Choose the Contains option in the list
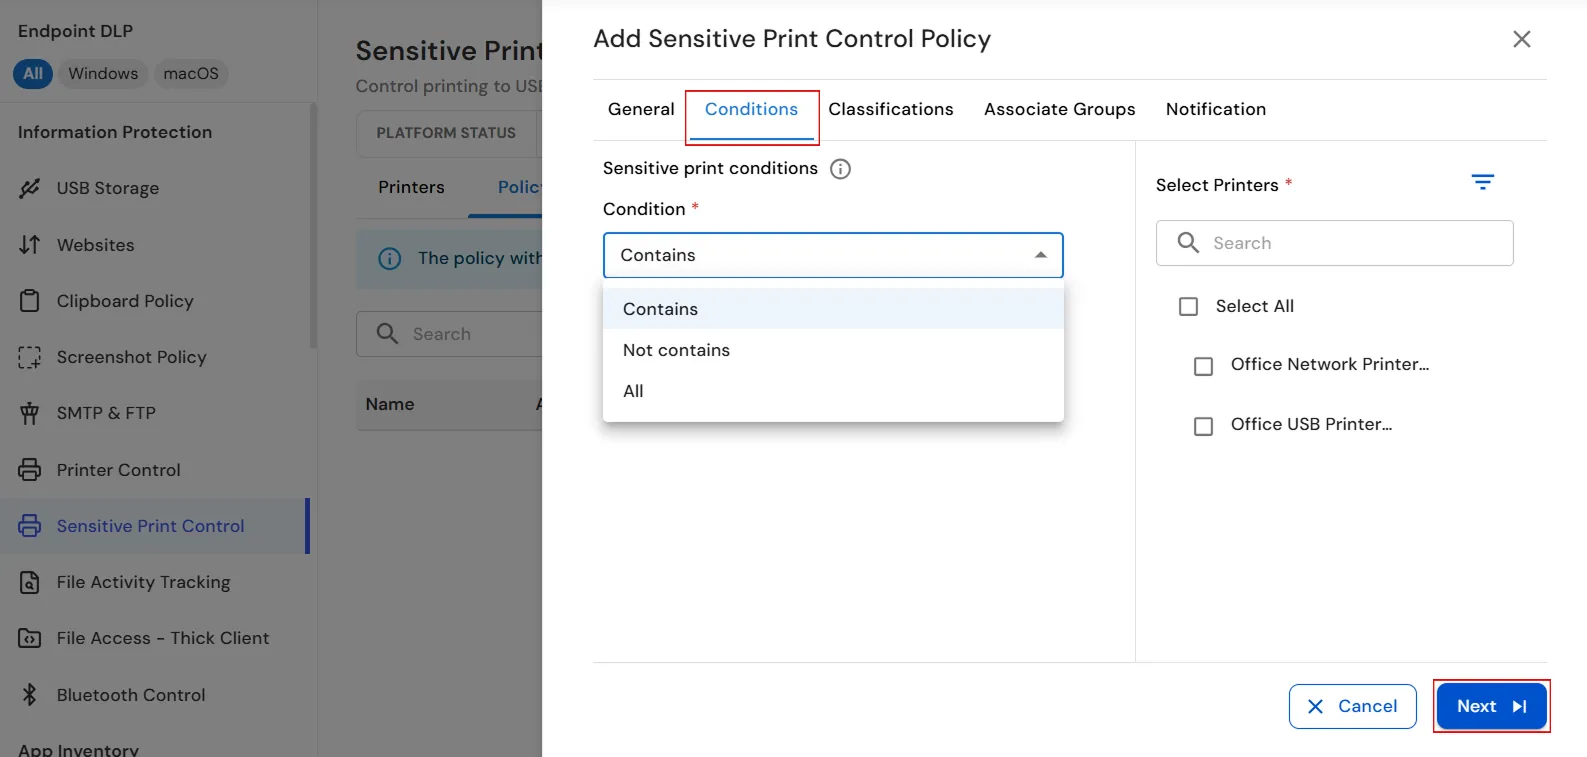Image resolution: width=1587 pixels, height=757 pixels. coord(833,309)
